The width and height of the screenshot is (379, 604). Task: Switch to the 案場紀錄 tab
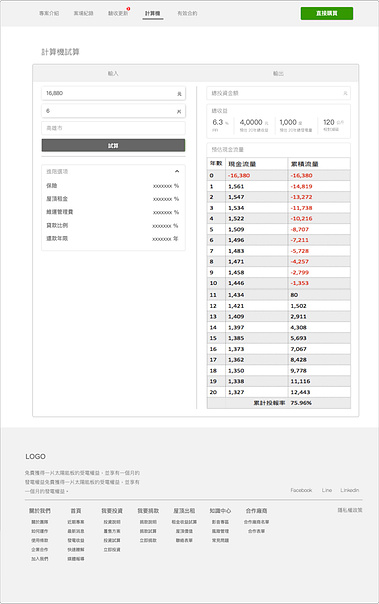click(84, 13)
